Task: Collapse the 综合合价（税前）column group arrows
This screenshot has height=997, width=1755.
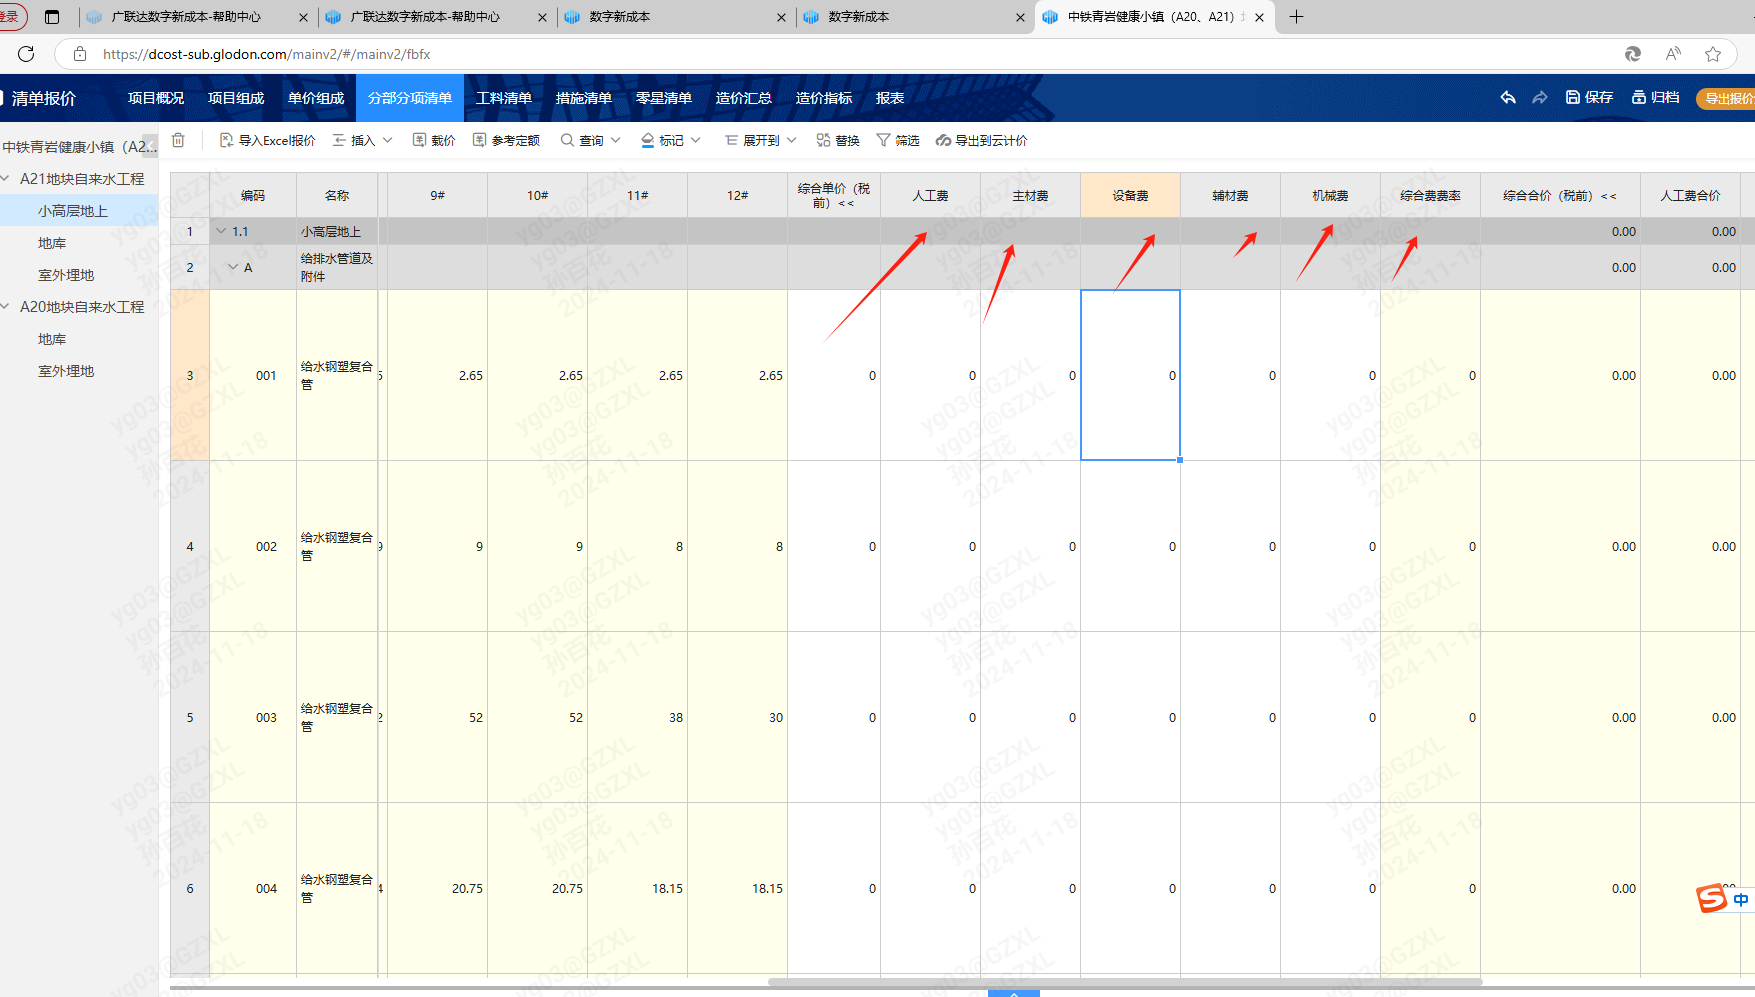Action: coord(1609,196)
